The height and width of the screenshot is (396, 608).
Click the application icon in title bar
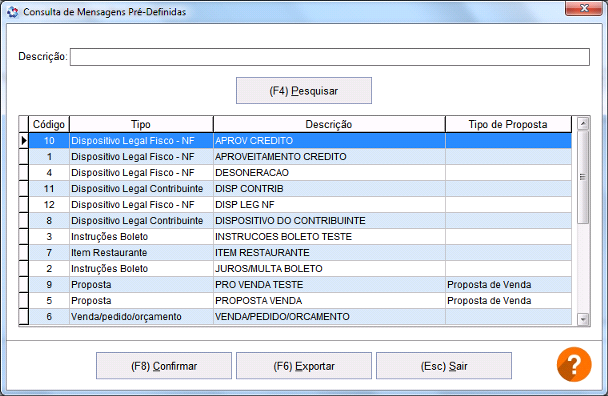tap(12, 12)
